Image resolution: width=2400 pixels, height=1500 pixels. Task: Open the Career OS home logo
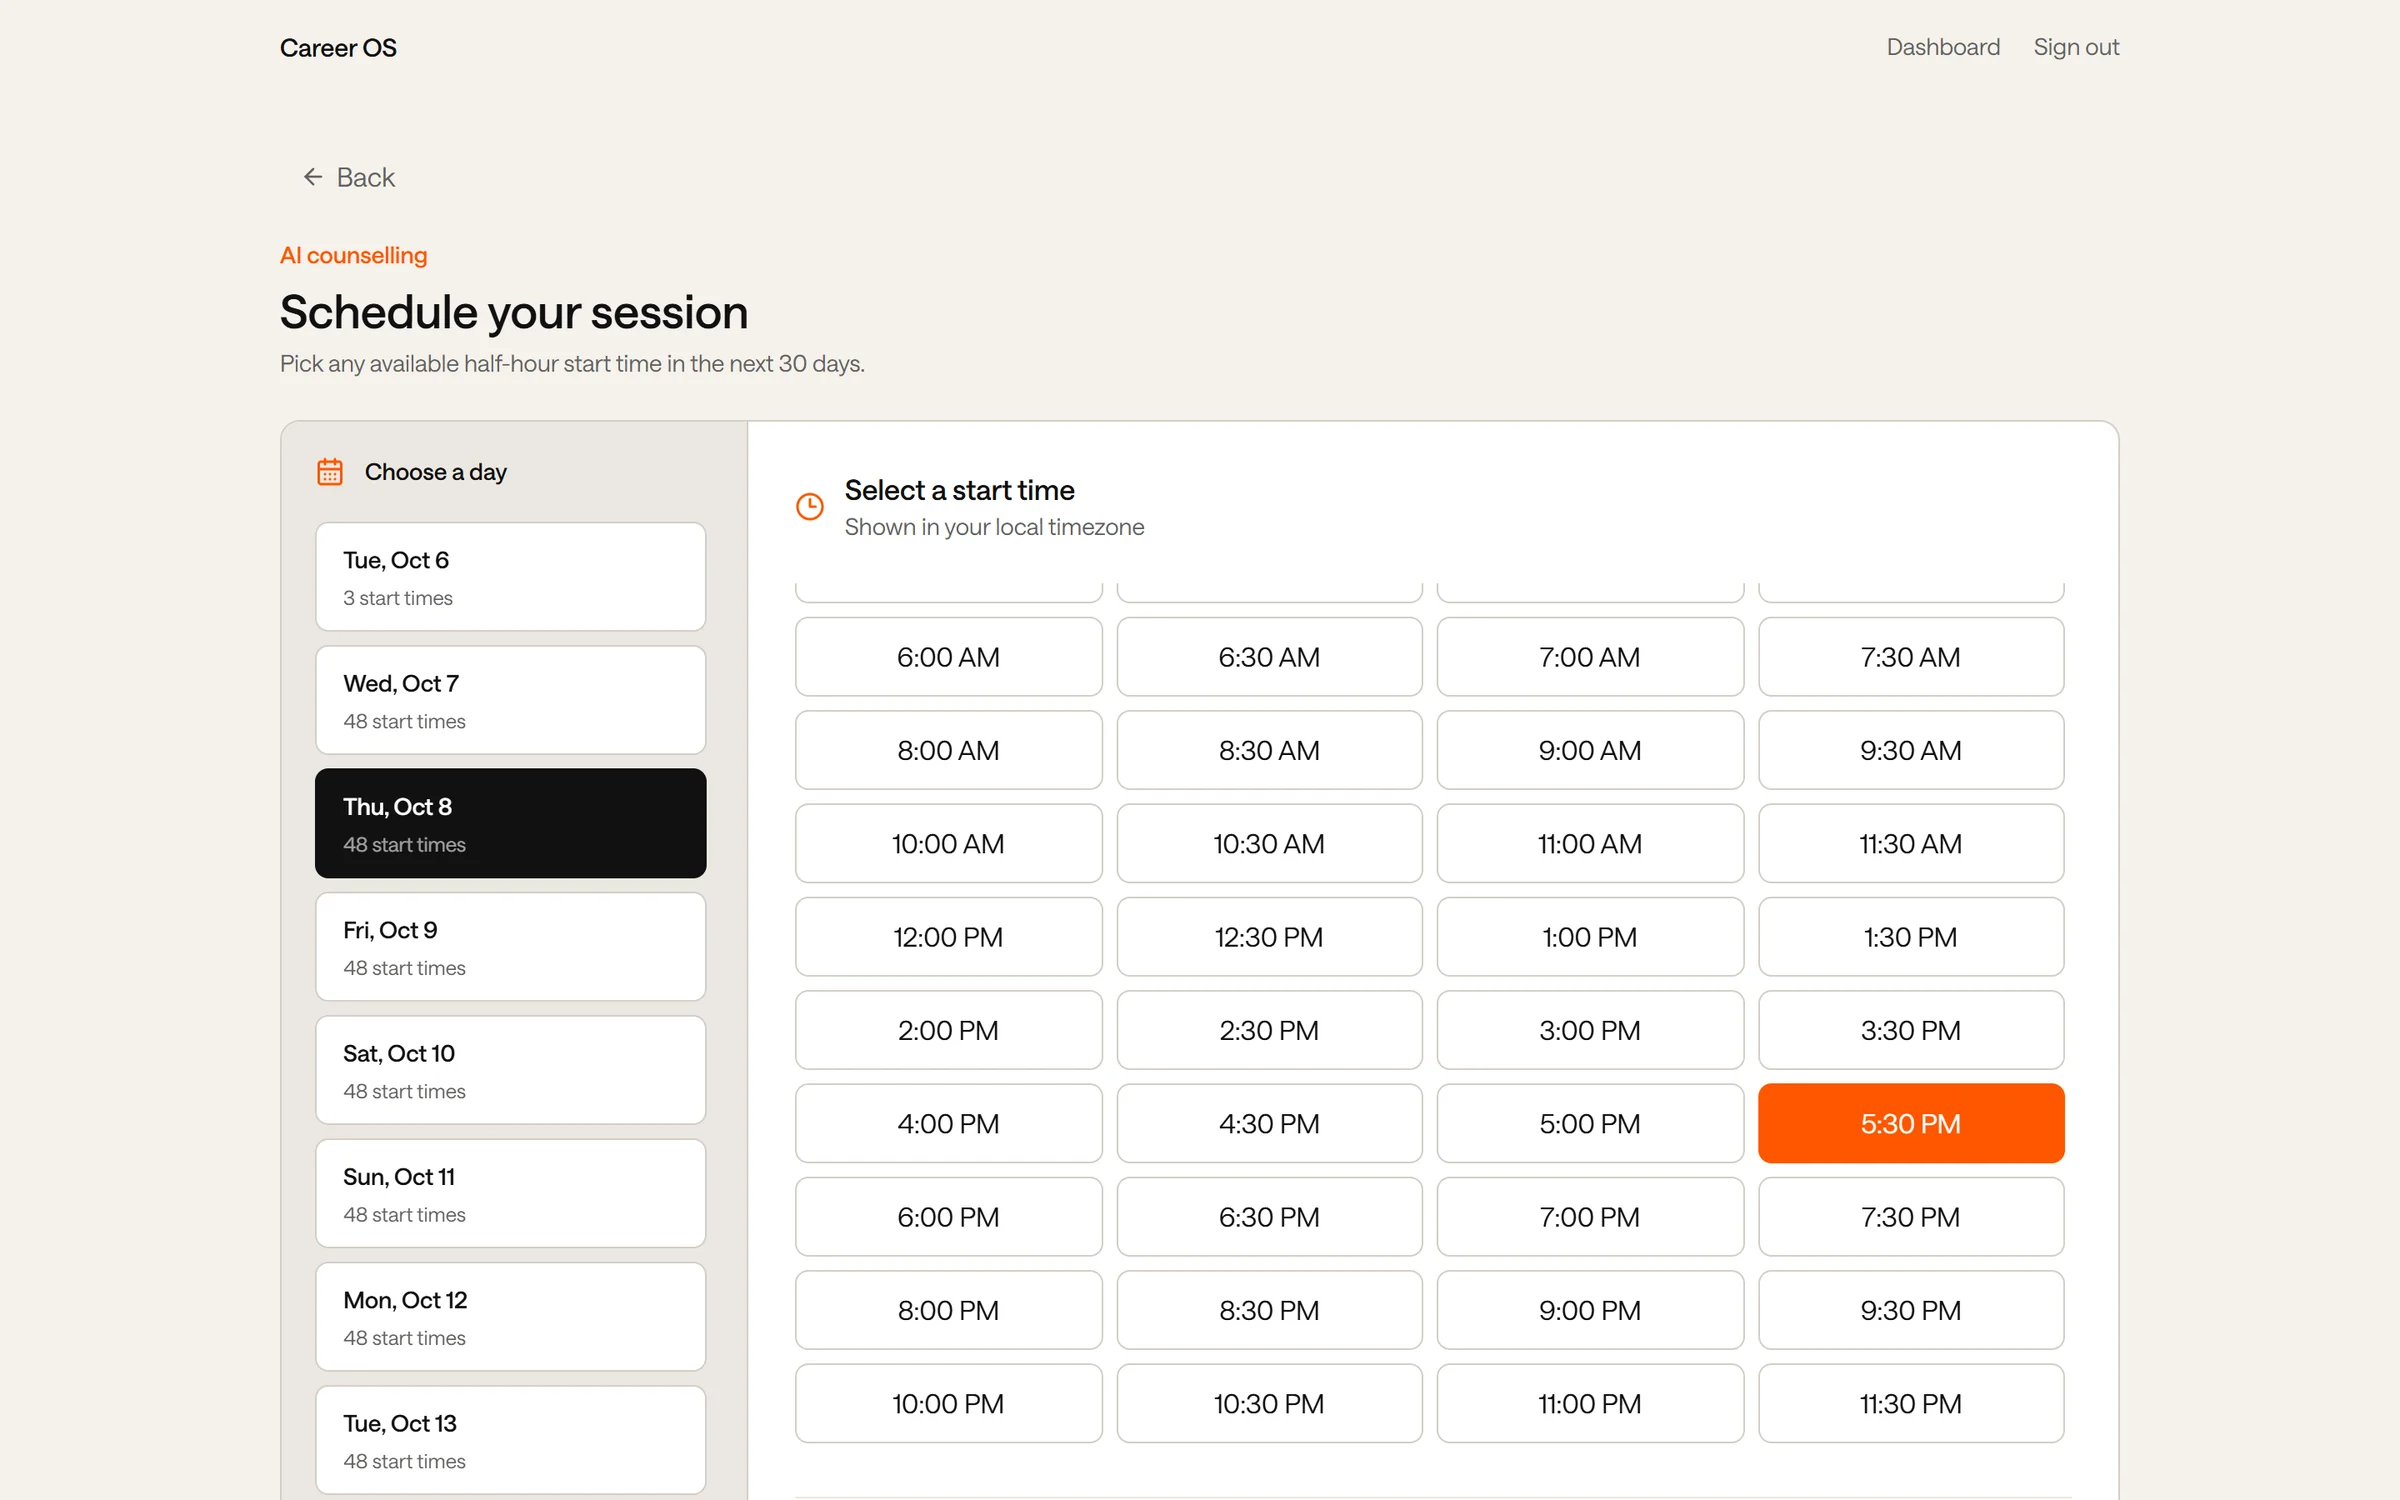338,48
